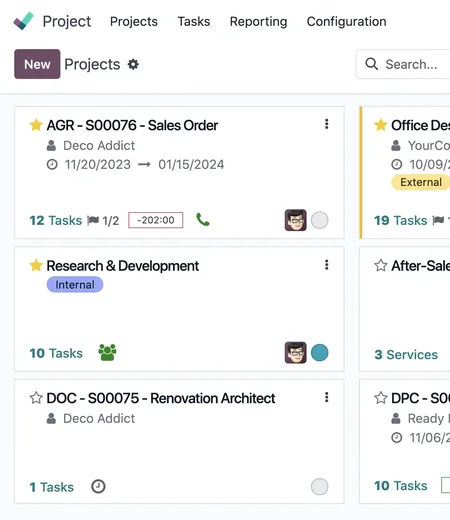Open the AGR - S00076 card options menu

[x=327, y=124]
